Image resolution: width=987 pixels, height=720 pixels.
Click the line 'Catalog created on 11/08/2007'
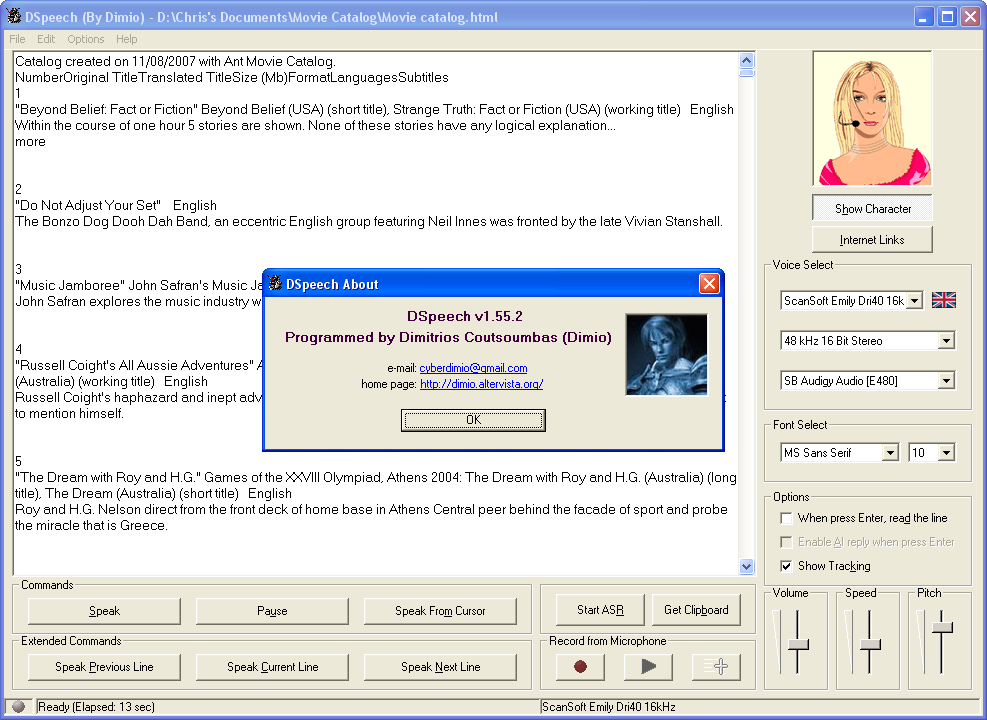[x=176, y=61]
